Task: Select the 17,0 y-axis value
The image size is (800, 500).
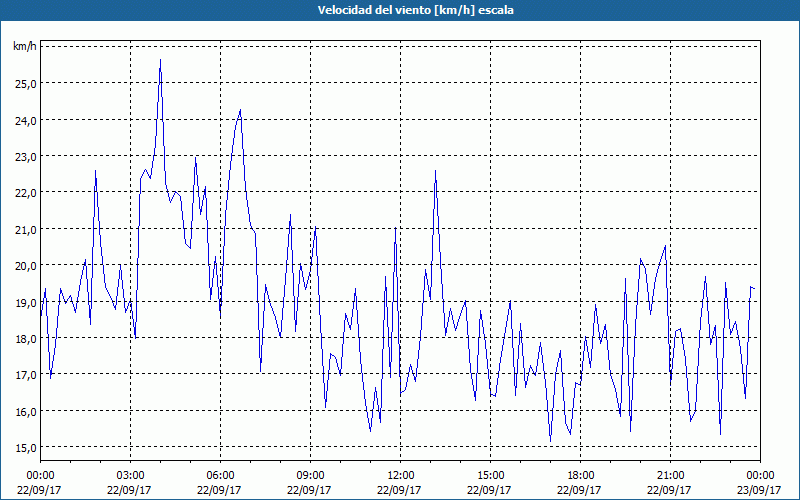Action: pos(26,375)
